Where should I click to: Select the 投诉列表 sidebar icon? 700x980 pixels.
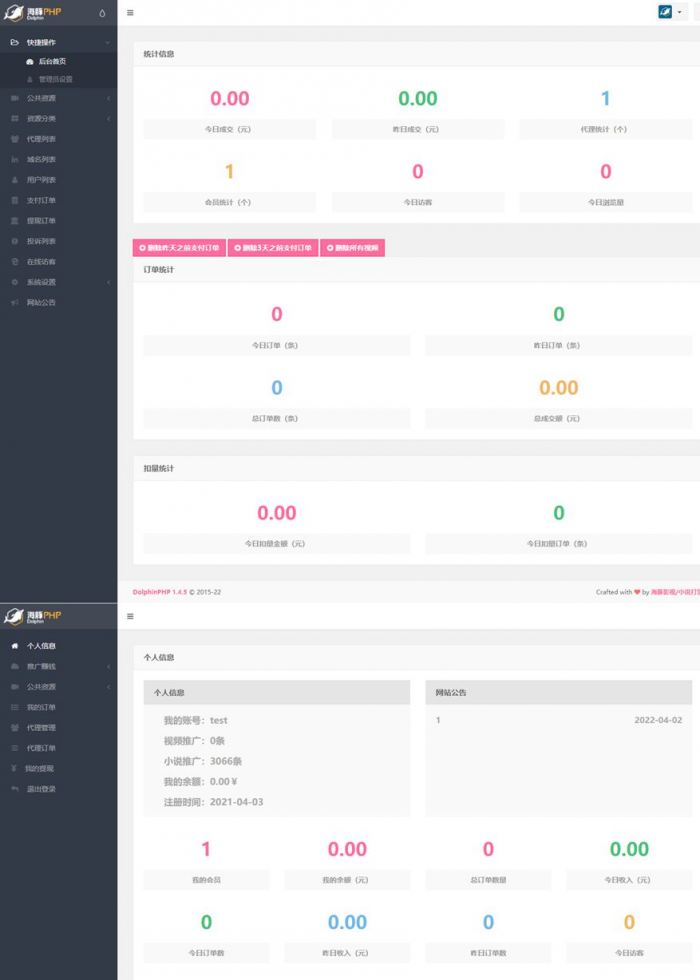point(15,241)
